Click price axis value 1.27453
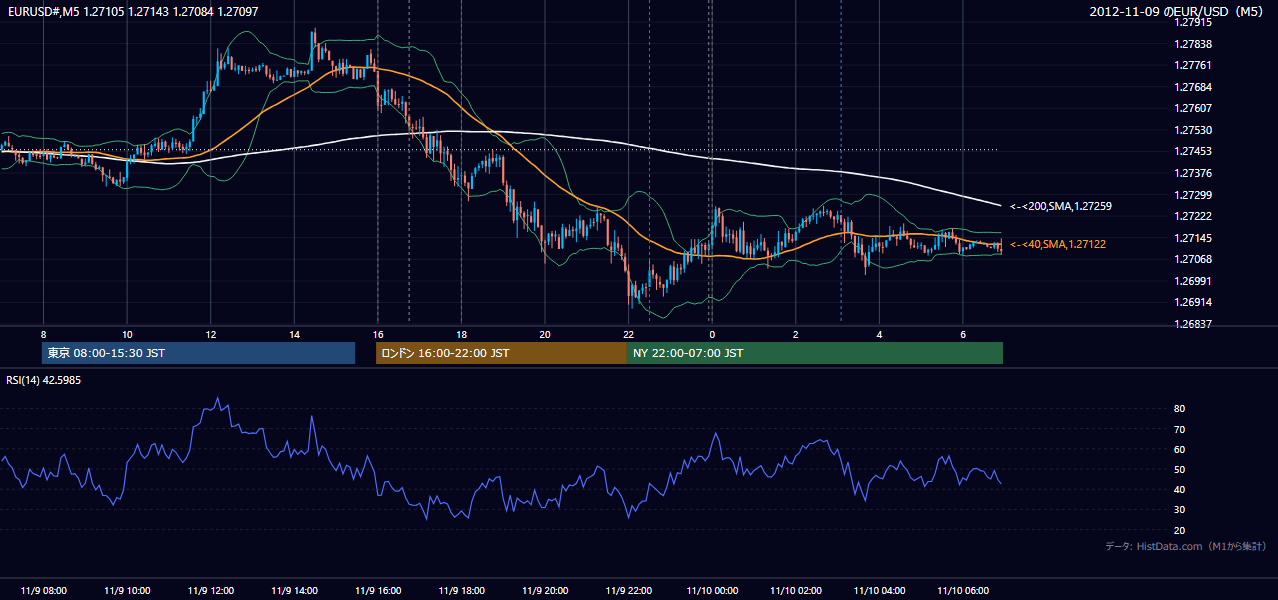 click(1193, 151)
